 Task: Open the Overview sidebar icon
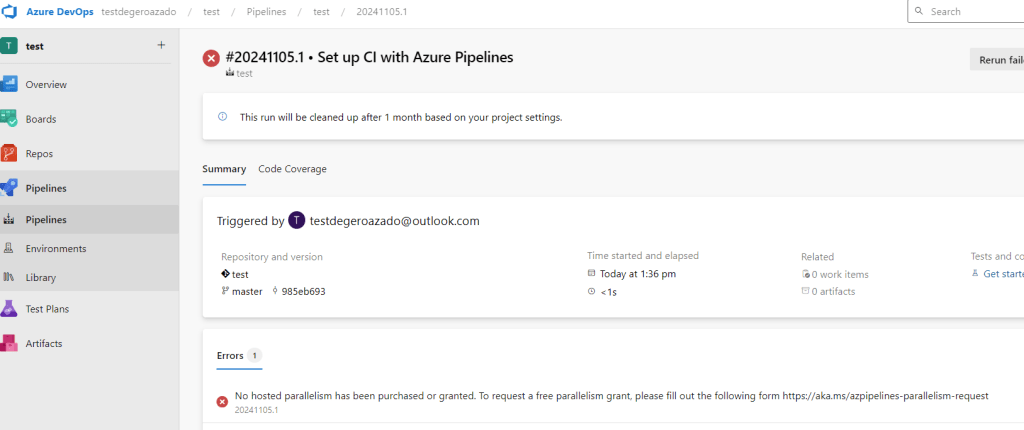(10, 85)
